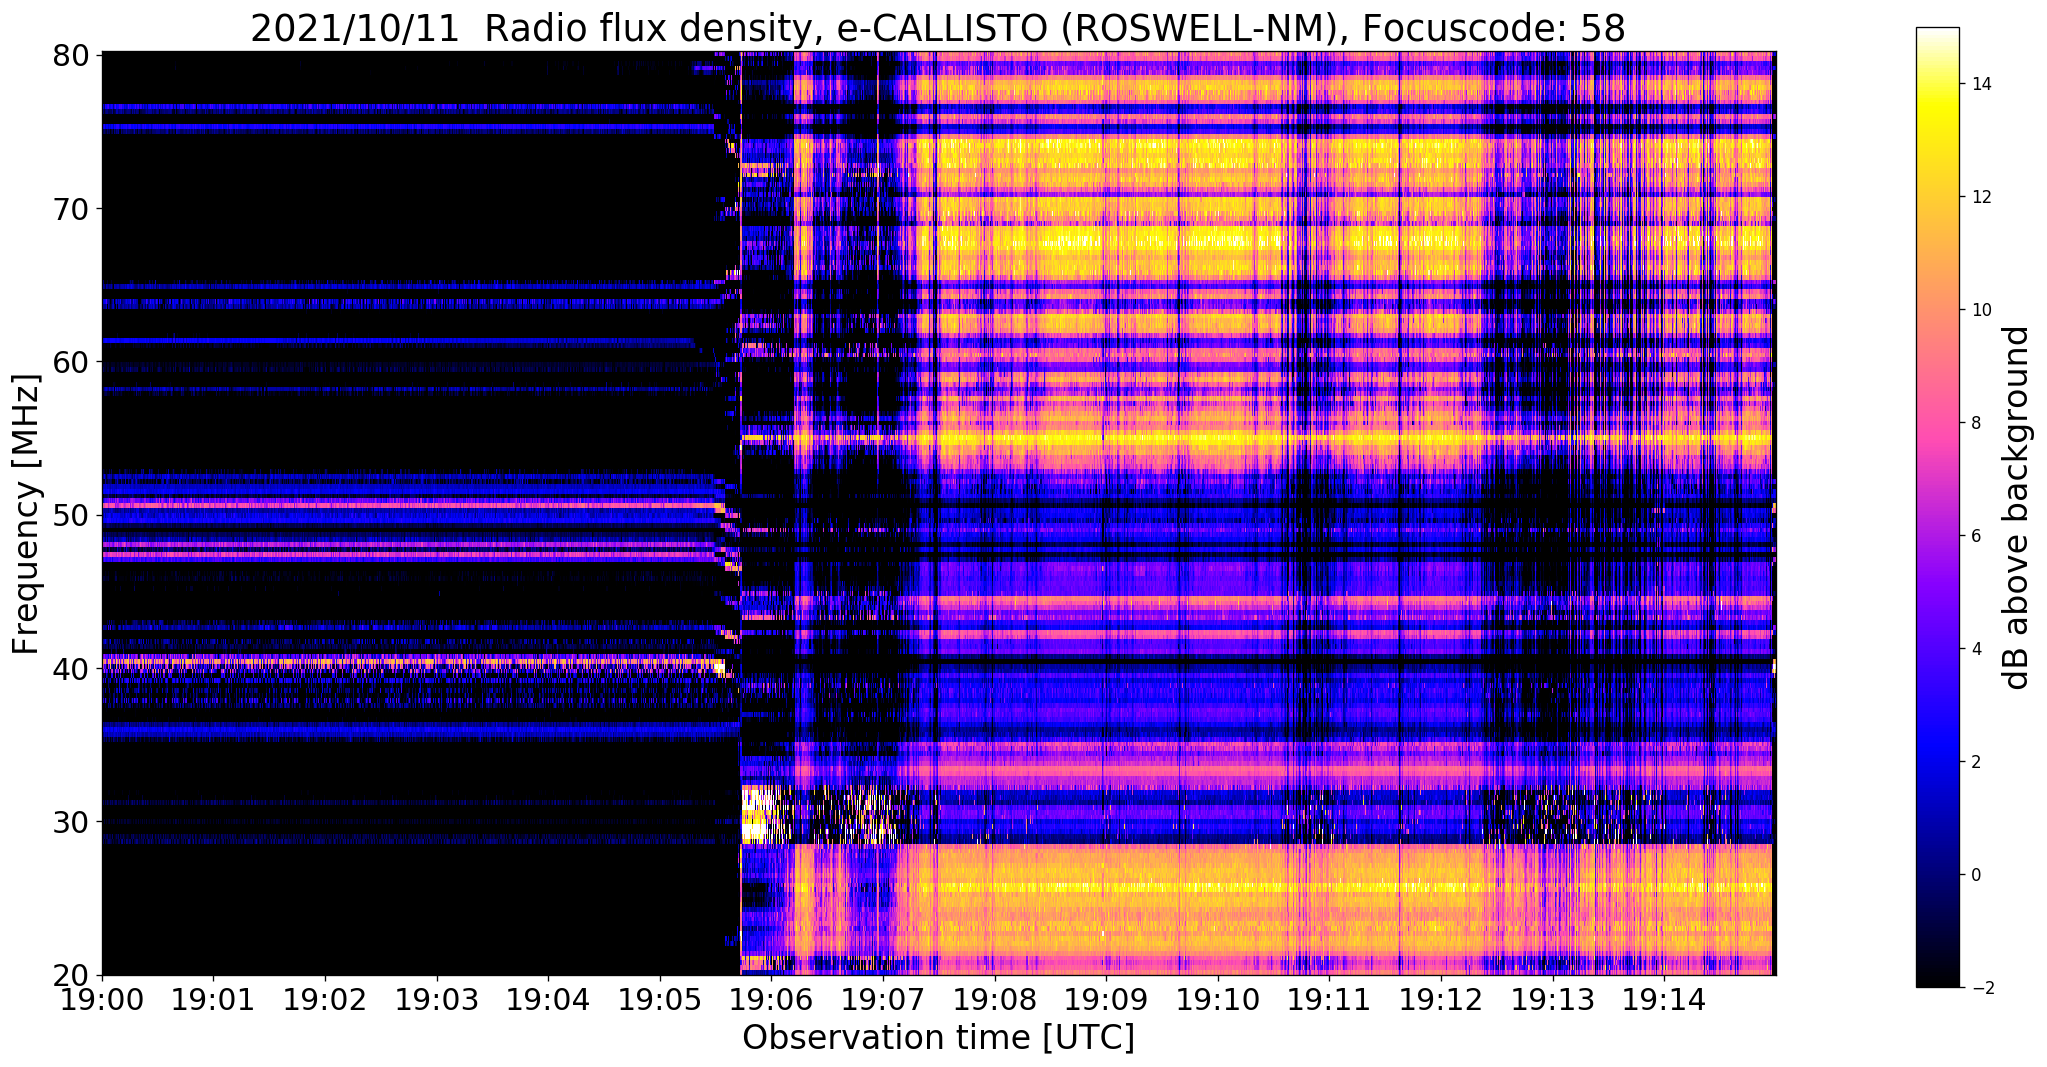
Task: Click the 19:04 time tick label
Action: coord(548,1000)
